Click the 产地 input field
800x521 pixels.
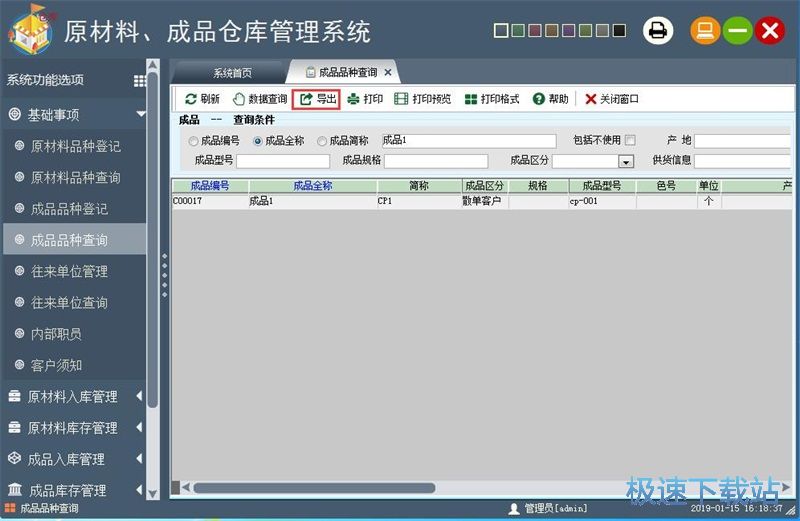pyautogui.click(x=742, y=141)
